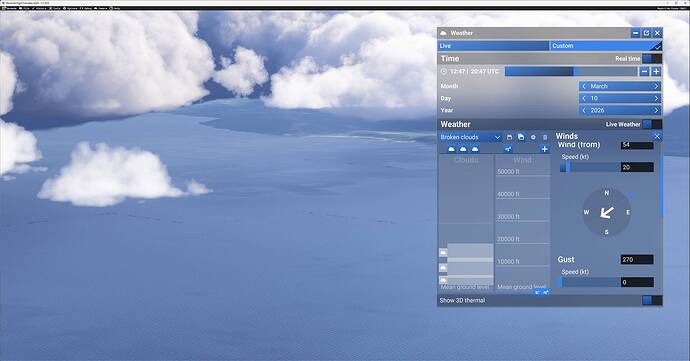Adjust the Gust Speed (kt) slider
690x361 pixels.
(590, 282)
